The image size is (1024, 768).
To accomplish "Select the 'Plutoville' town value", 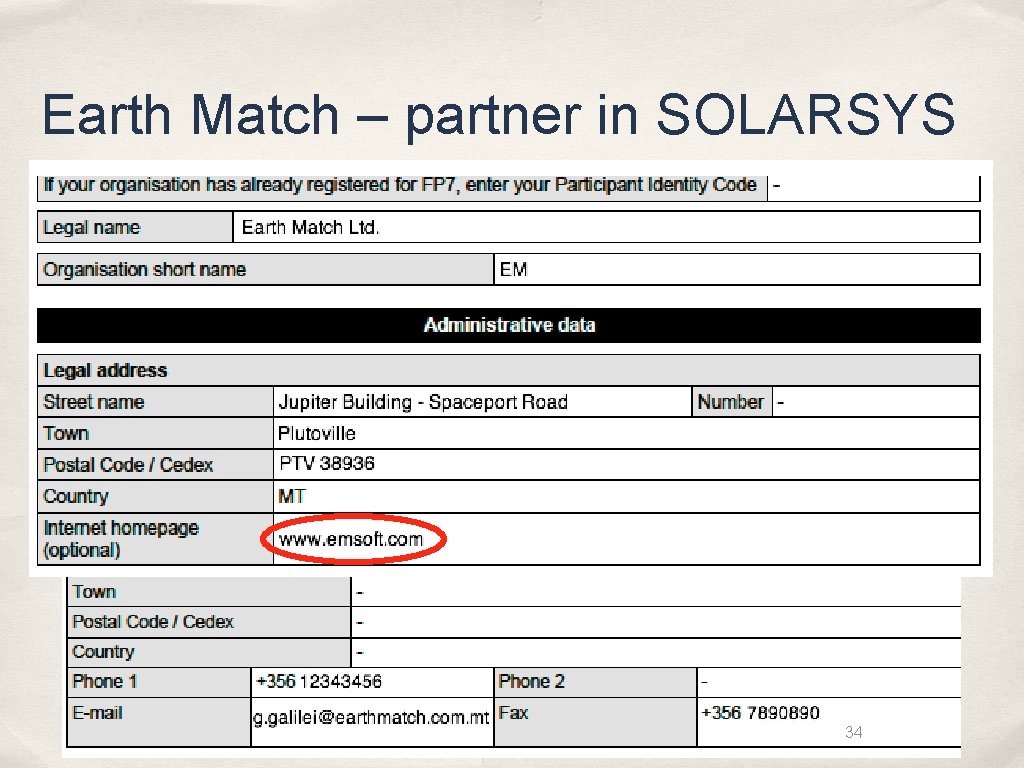I will tap(317, 433).
